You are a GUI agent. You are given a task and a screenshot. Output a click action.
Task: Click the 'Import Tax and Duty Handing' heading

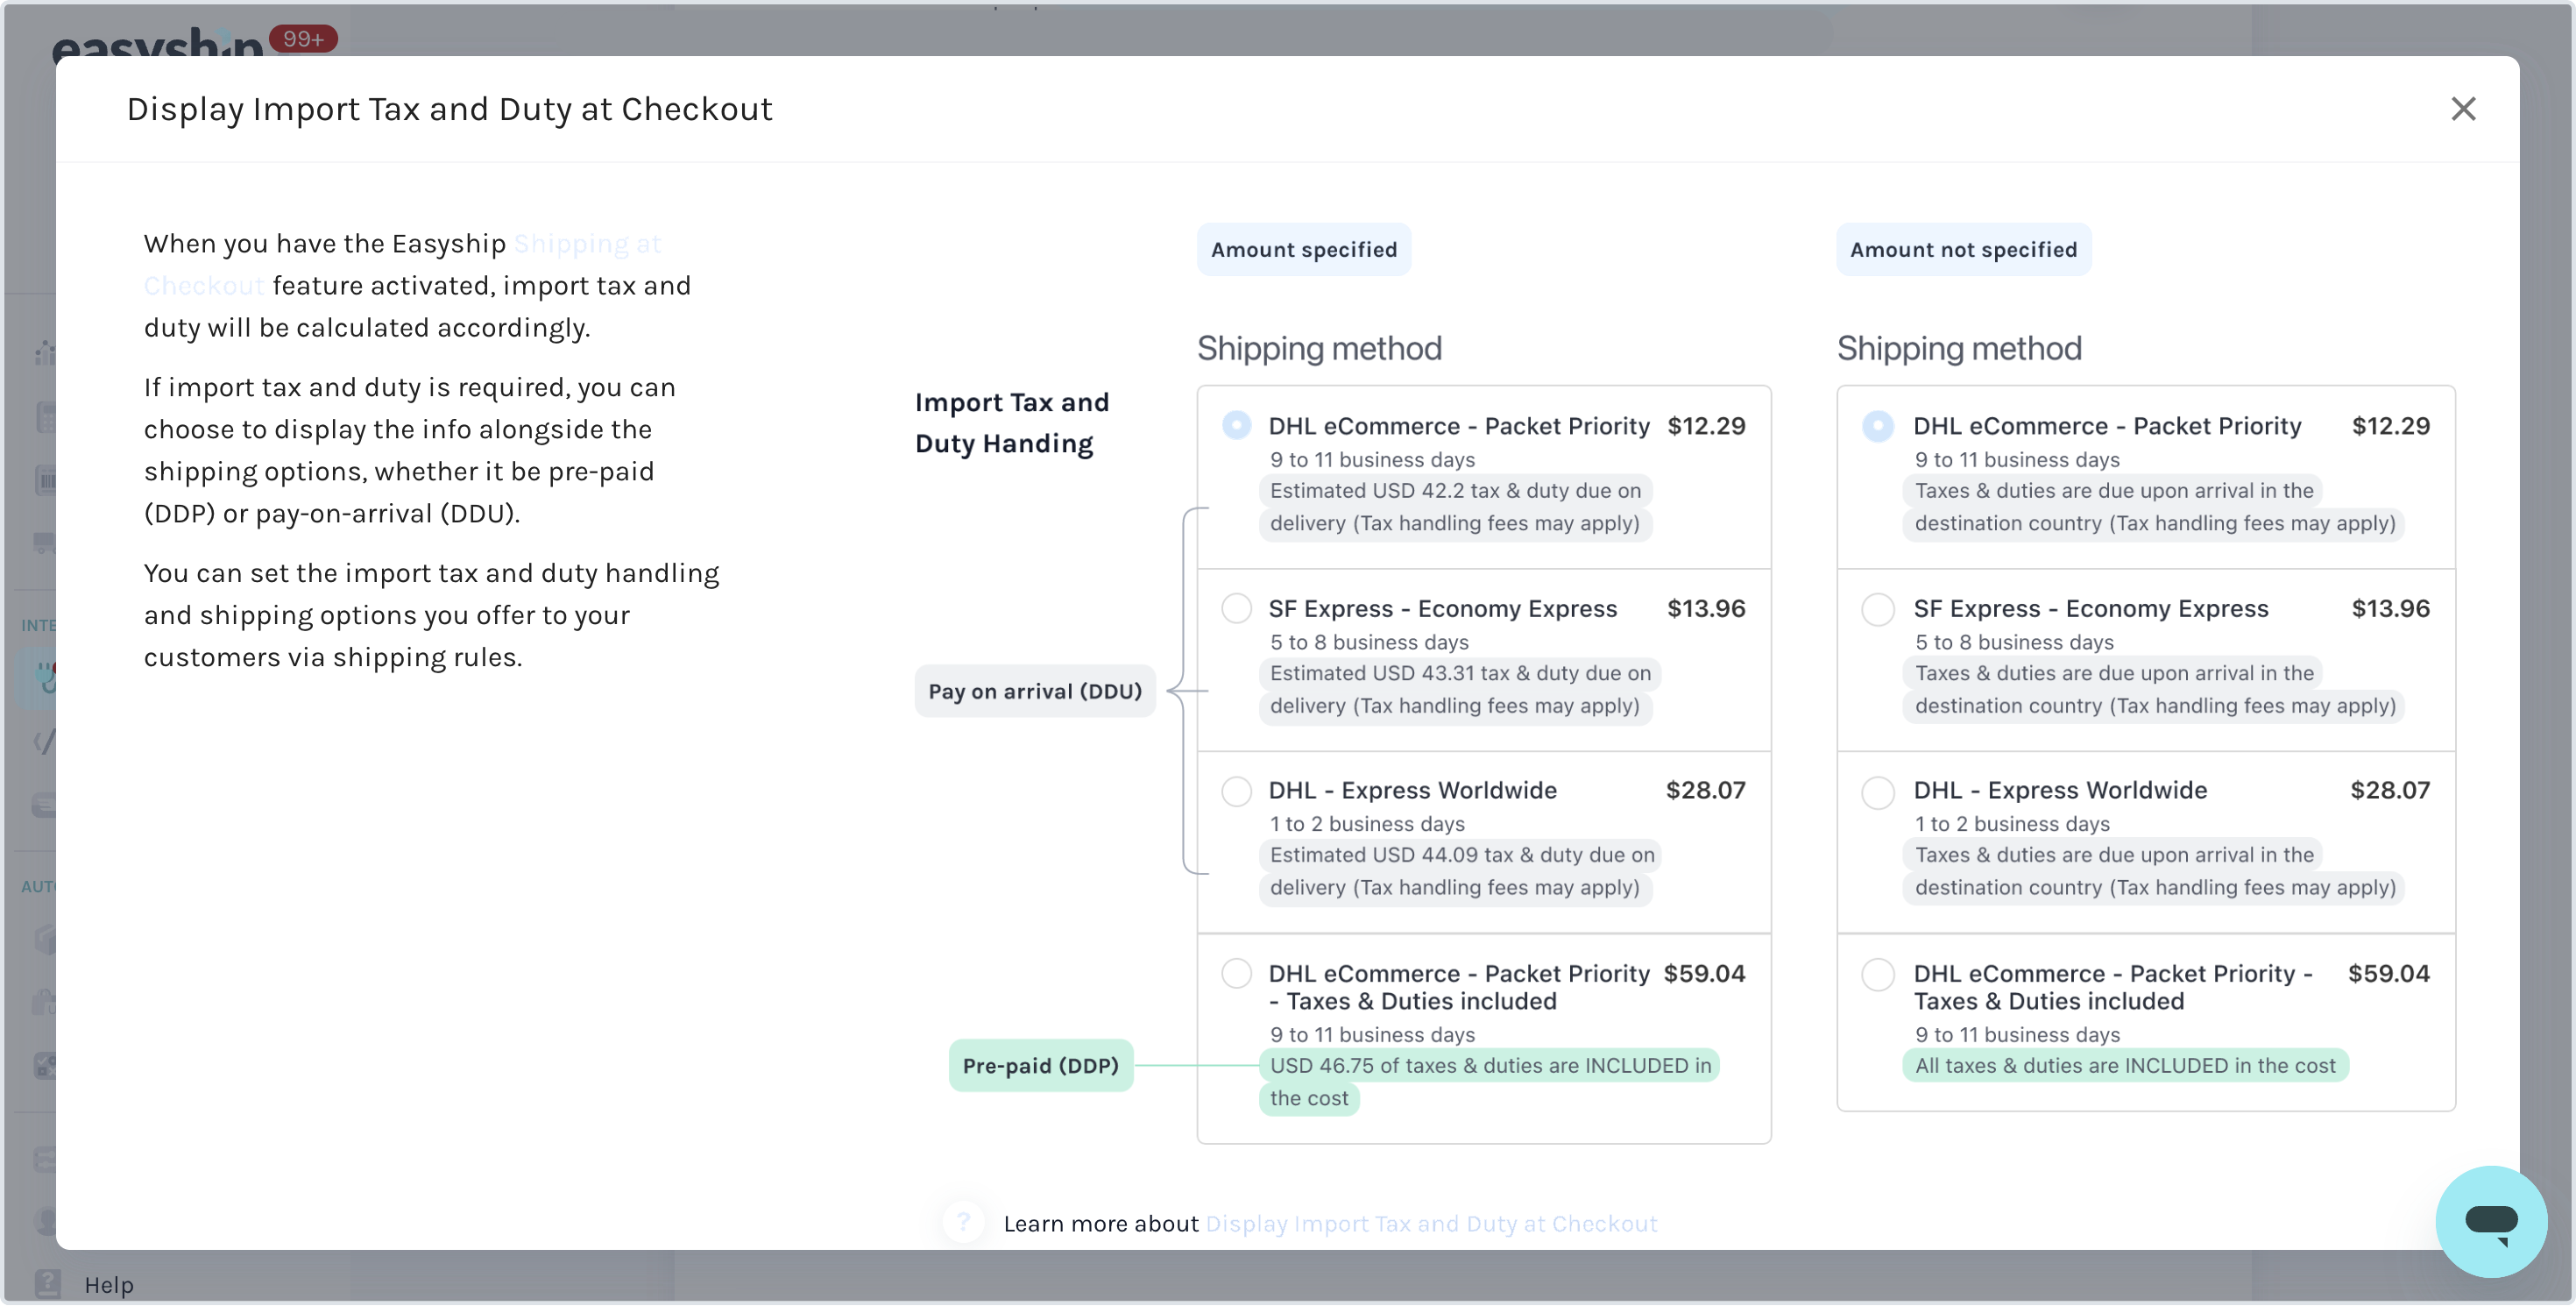[1012, 422]
